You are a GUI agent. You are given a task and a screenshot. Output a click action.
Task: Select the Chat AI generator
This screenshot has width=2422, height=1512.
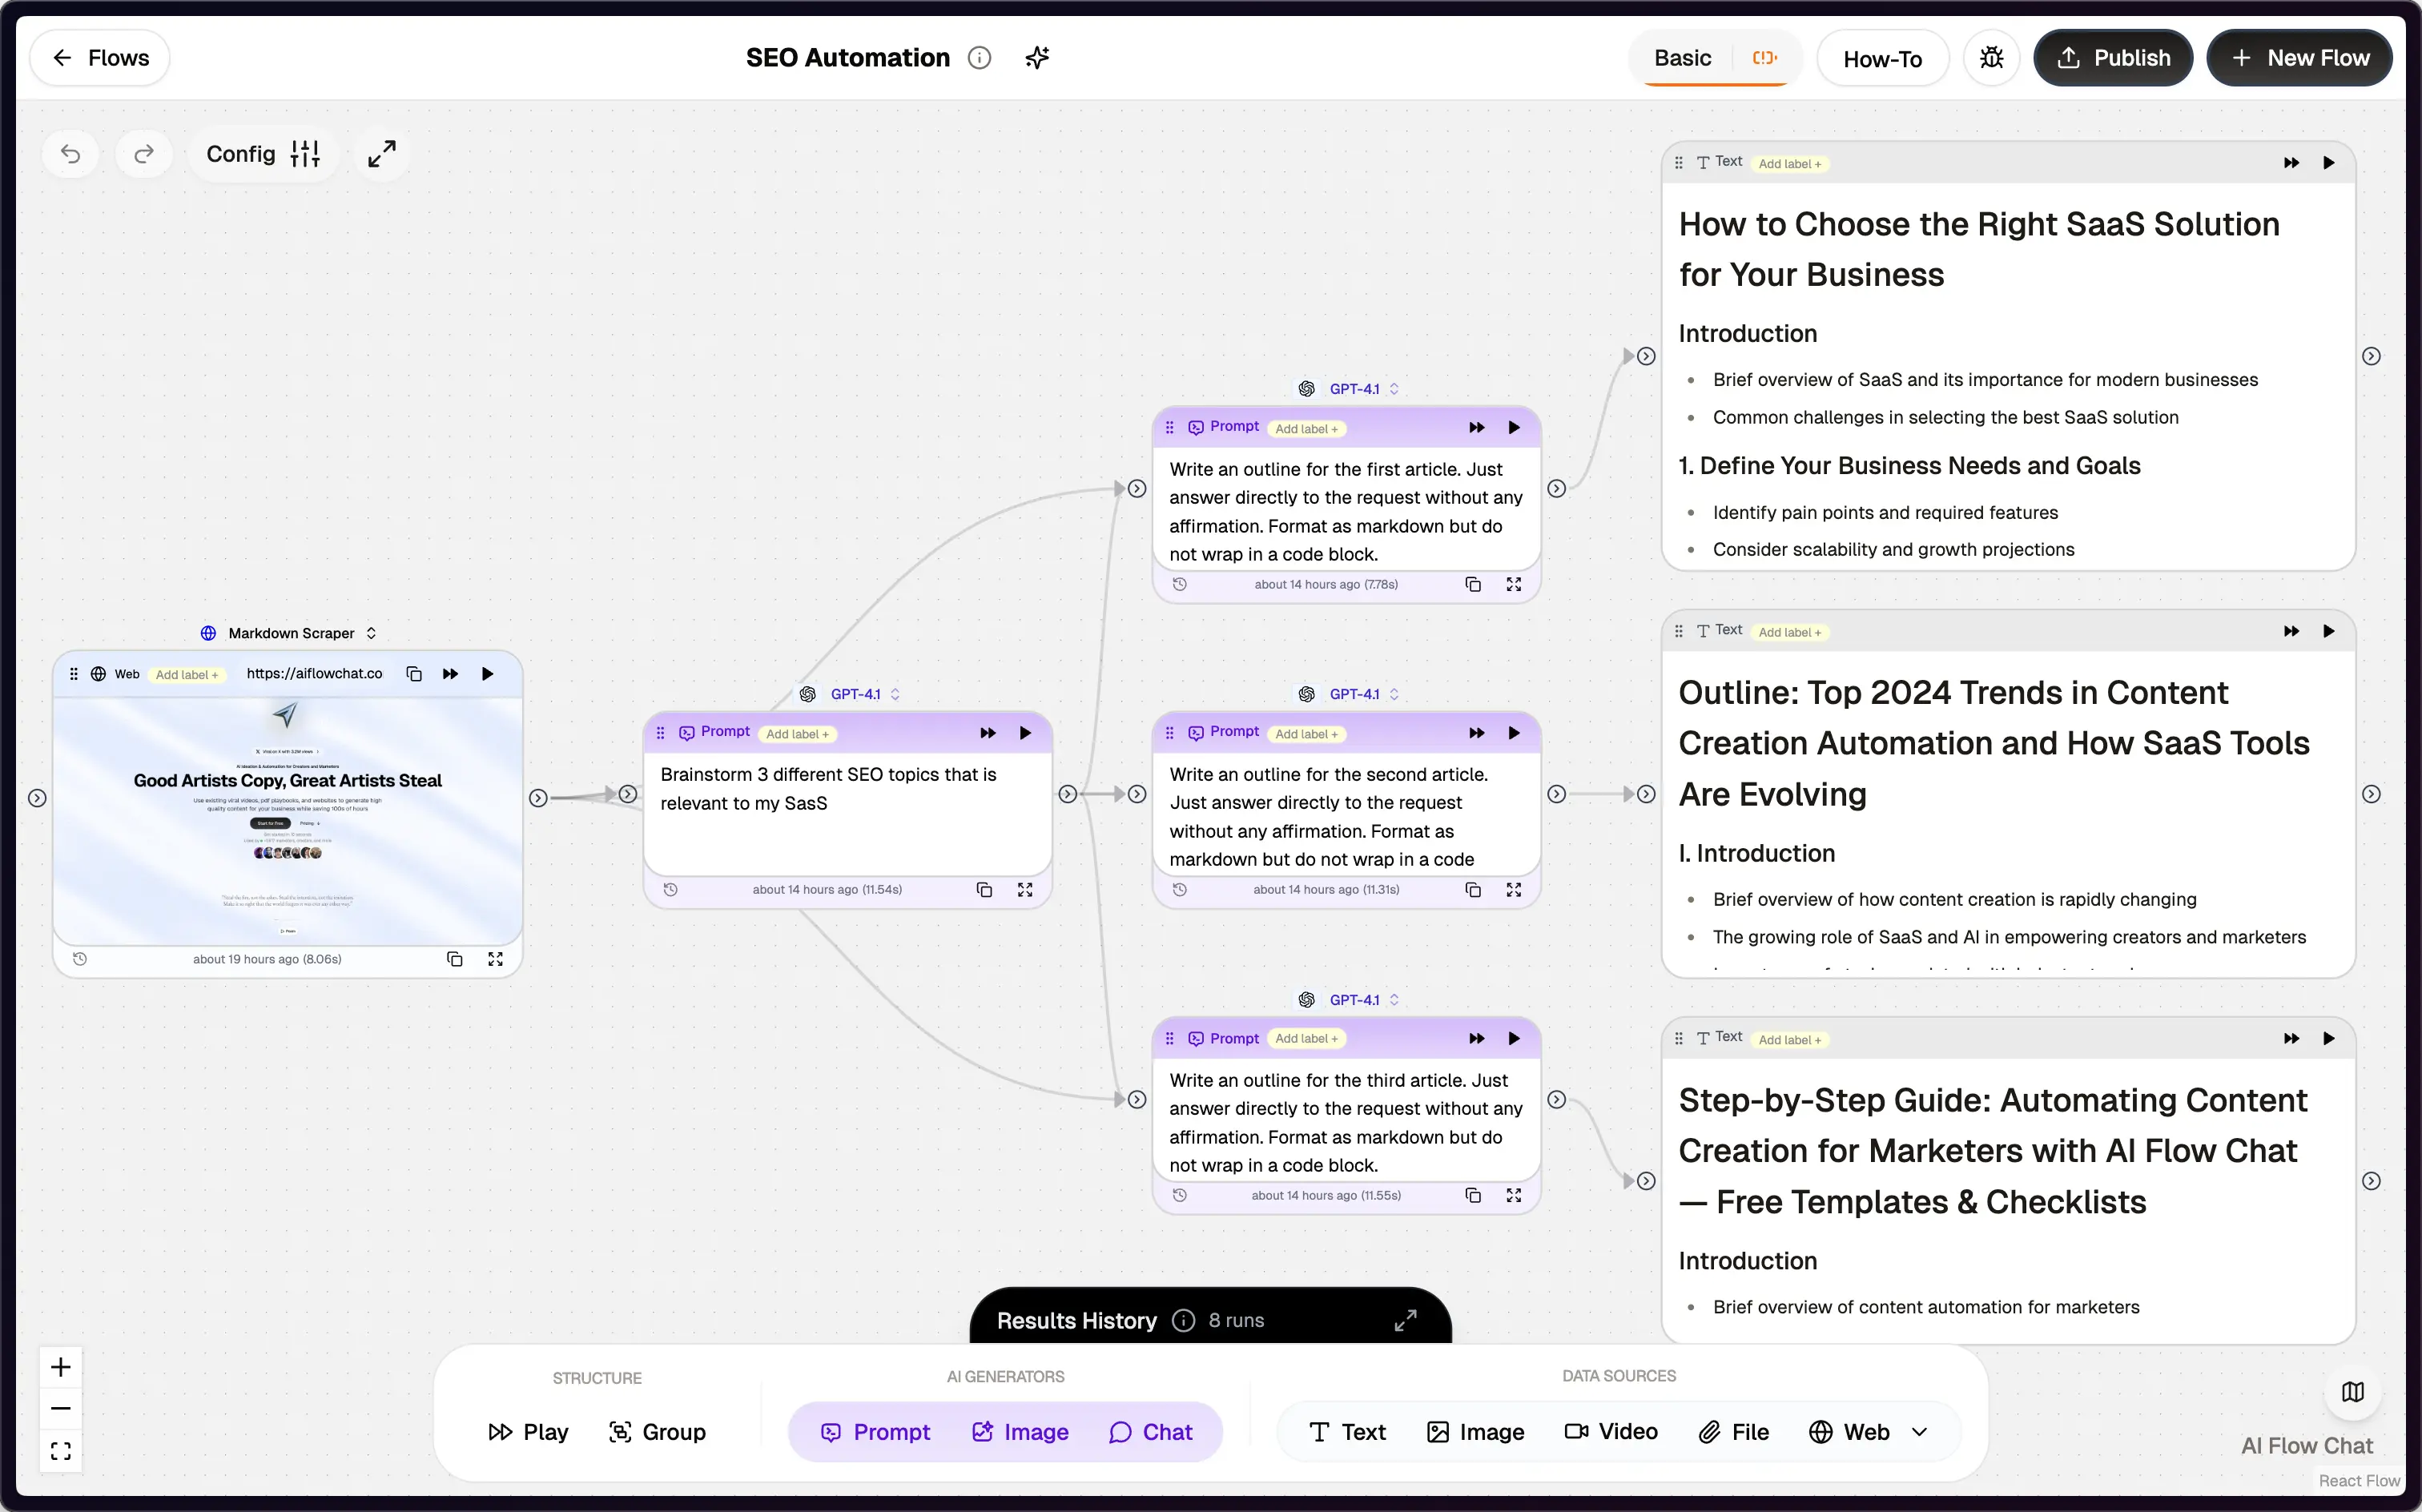pos(1150,1432)
